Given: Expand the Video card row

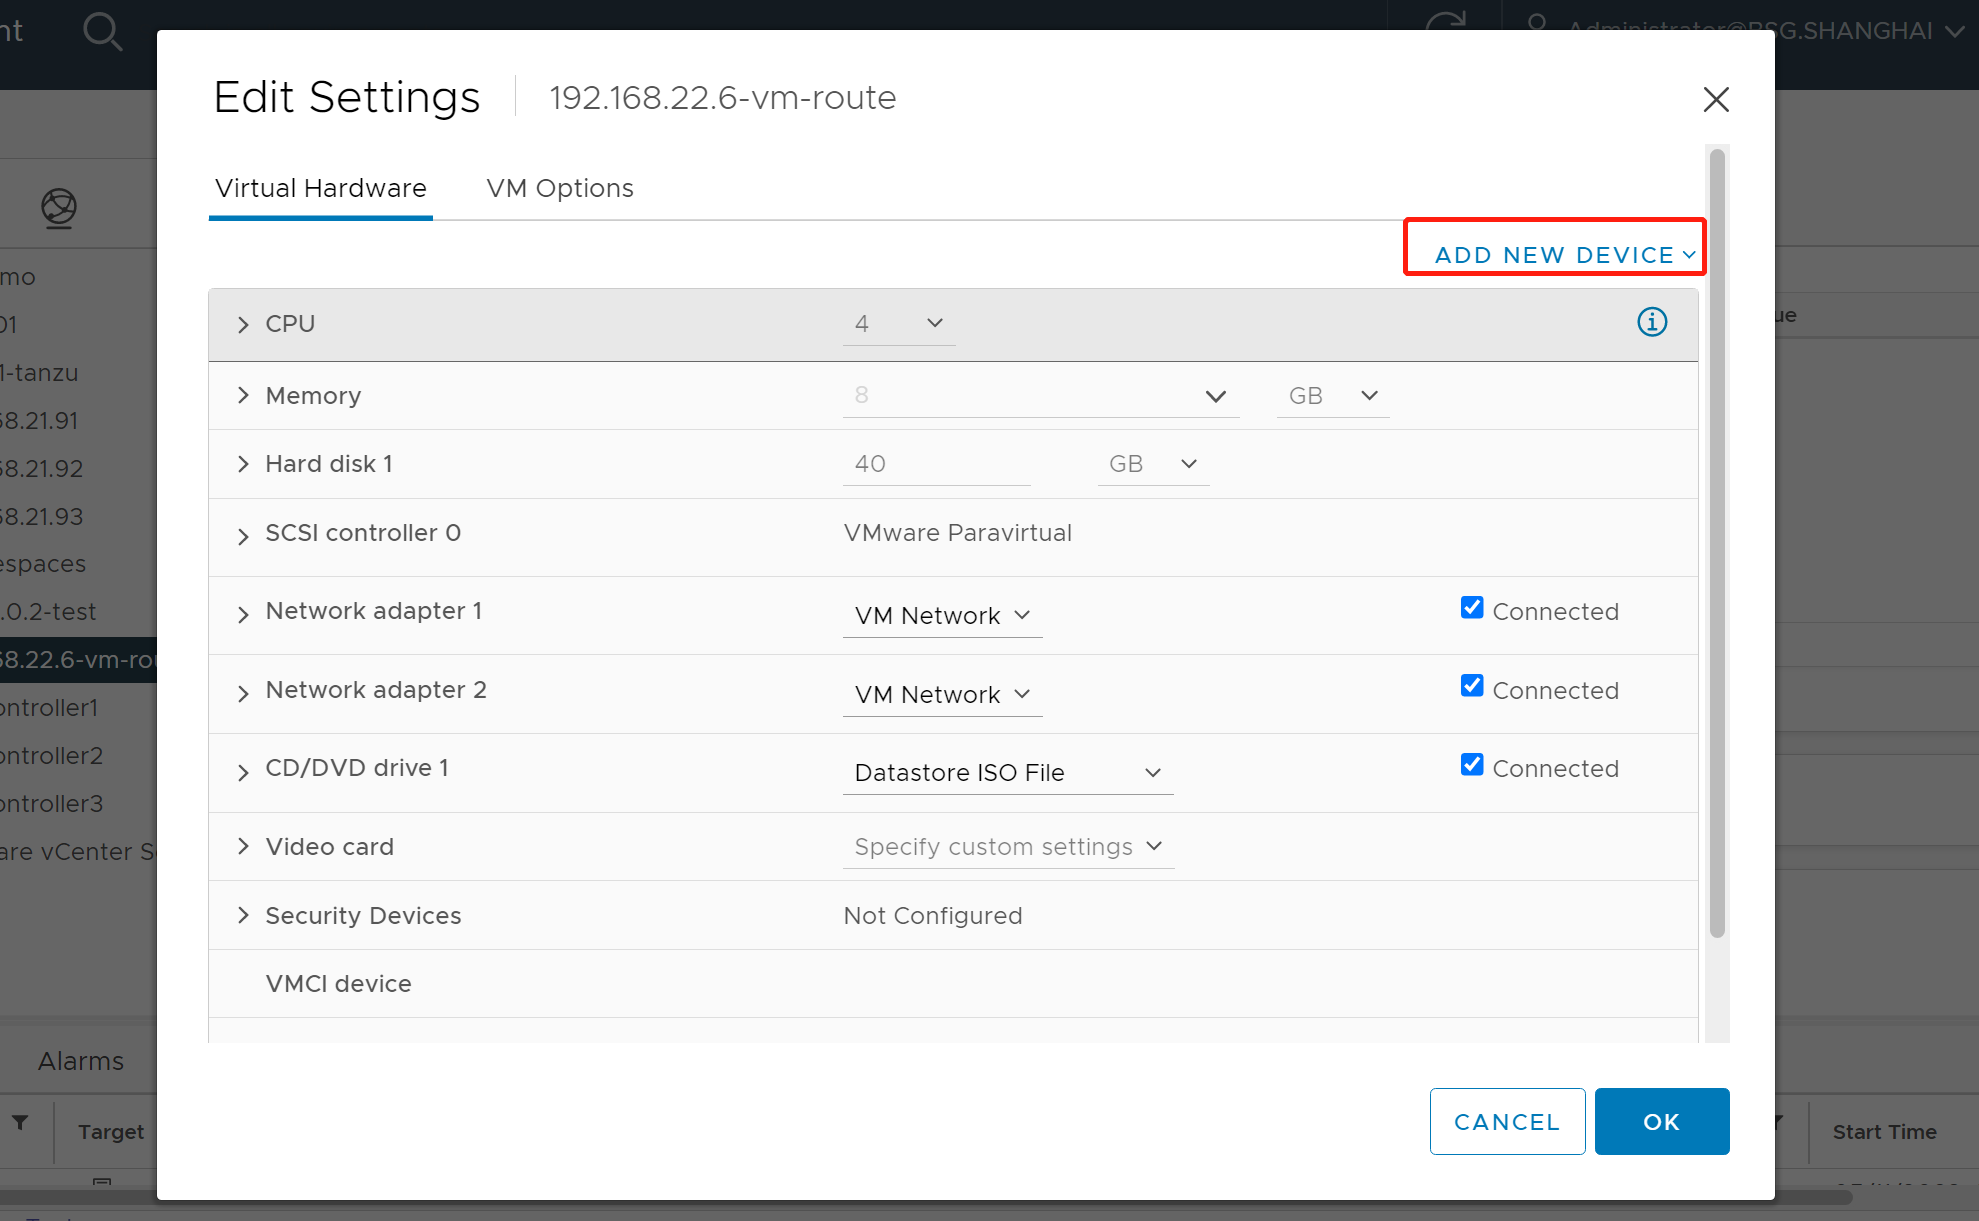Looking at the screenshot, I should (x=243, y=847).
